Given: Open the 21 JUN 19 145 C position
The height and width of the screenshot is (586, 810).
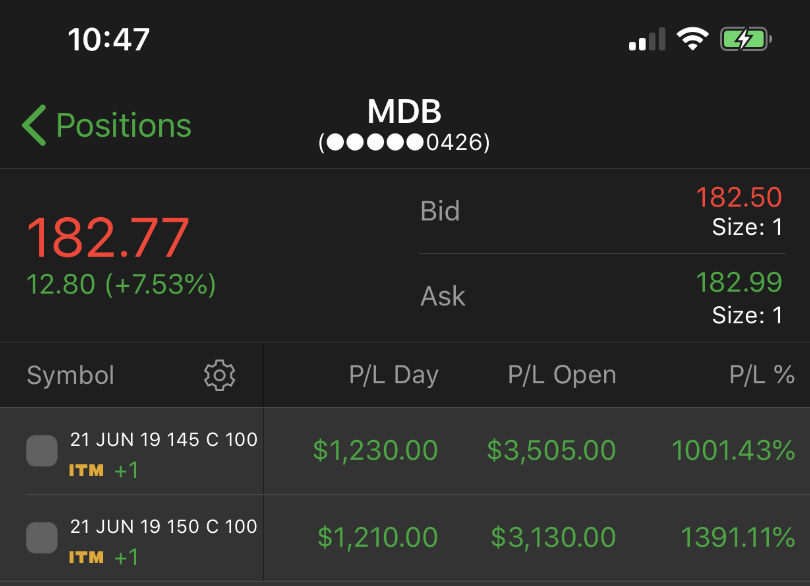Looking at the screenshot, I should pyautogui.click(x=163, y=440).
